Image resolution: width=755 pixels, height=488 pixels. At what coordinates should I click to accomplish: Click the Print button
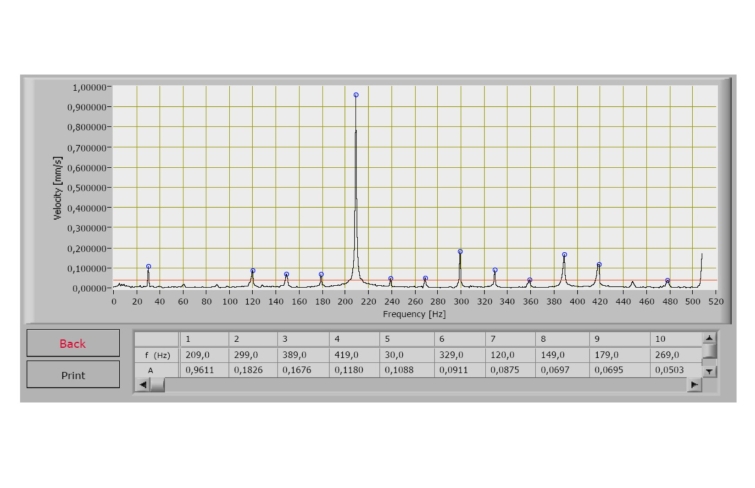coord(73,375)
